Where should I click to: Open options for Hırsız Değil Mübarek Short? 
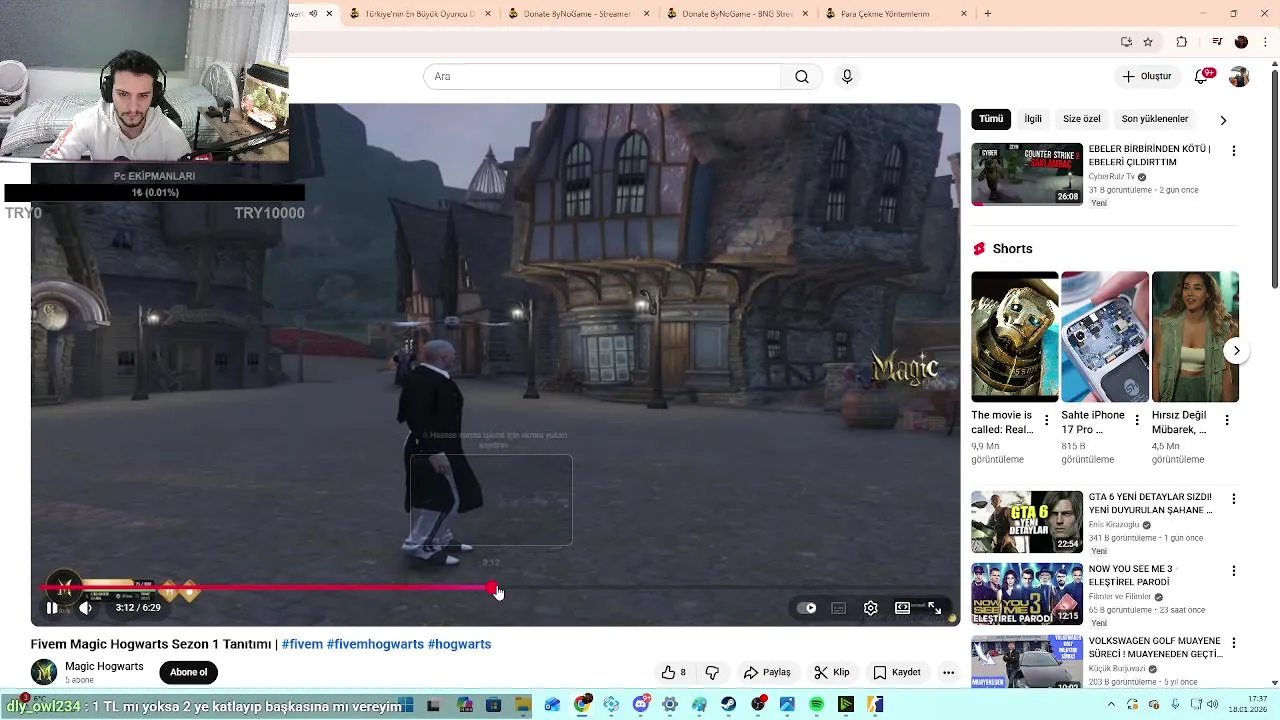1227,420
